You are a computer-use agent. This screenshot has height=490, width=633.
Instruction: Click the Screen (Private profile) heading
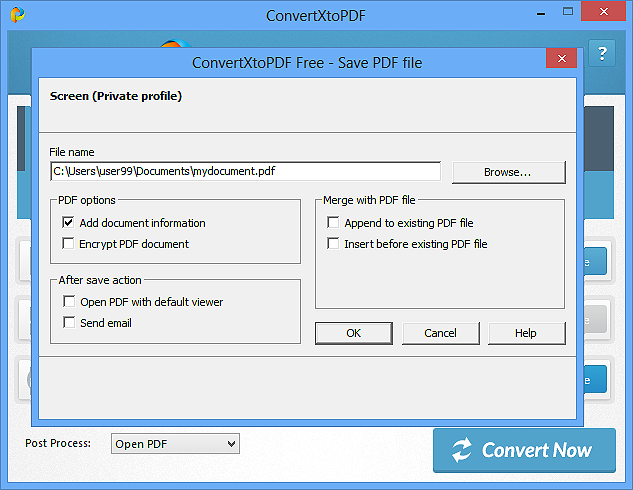[116, 96]
